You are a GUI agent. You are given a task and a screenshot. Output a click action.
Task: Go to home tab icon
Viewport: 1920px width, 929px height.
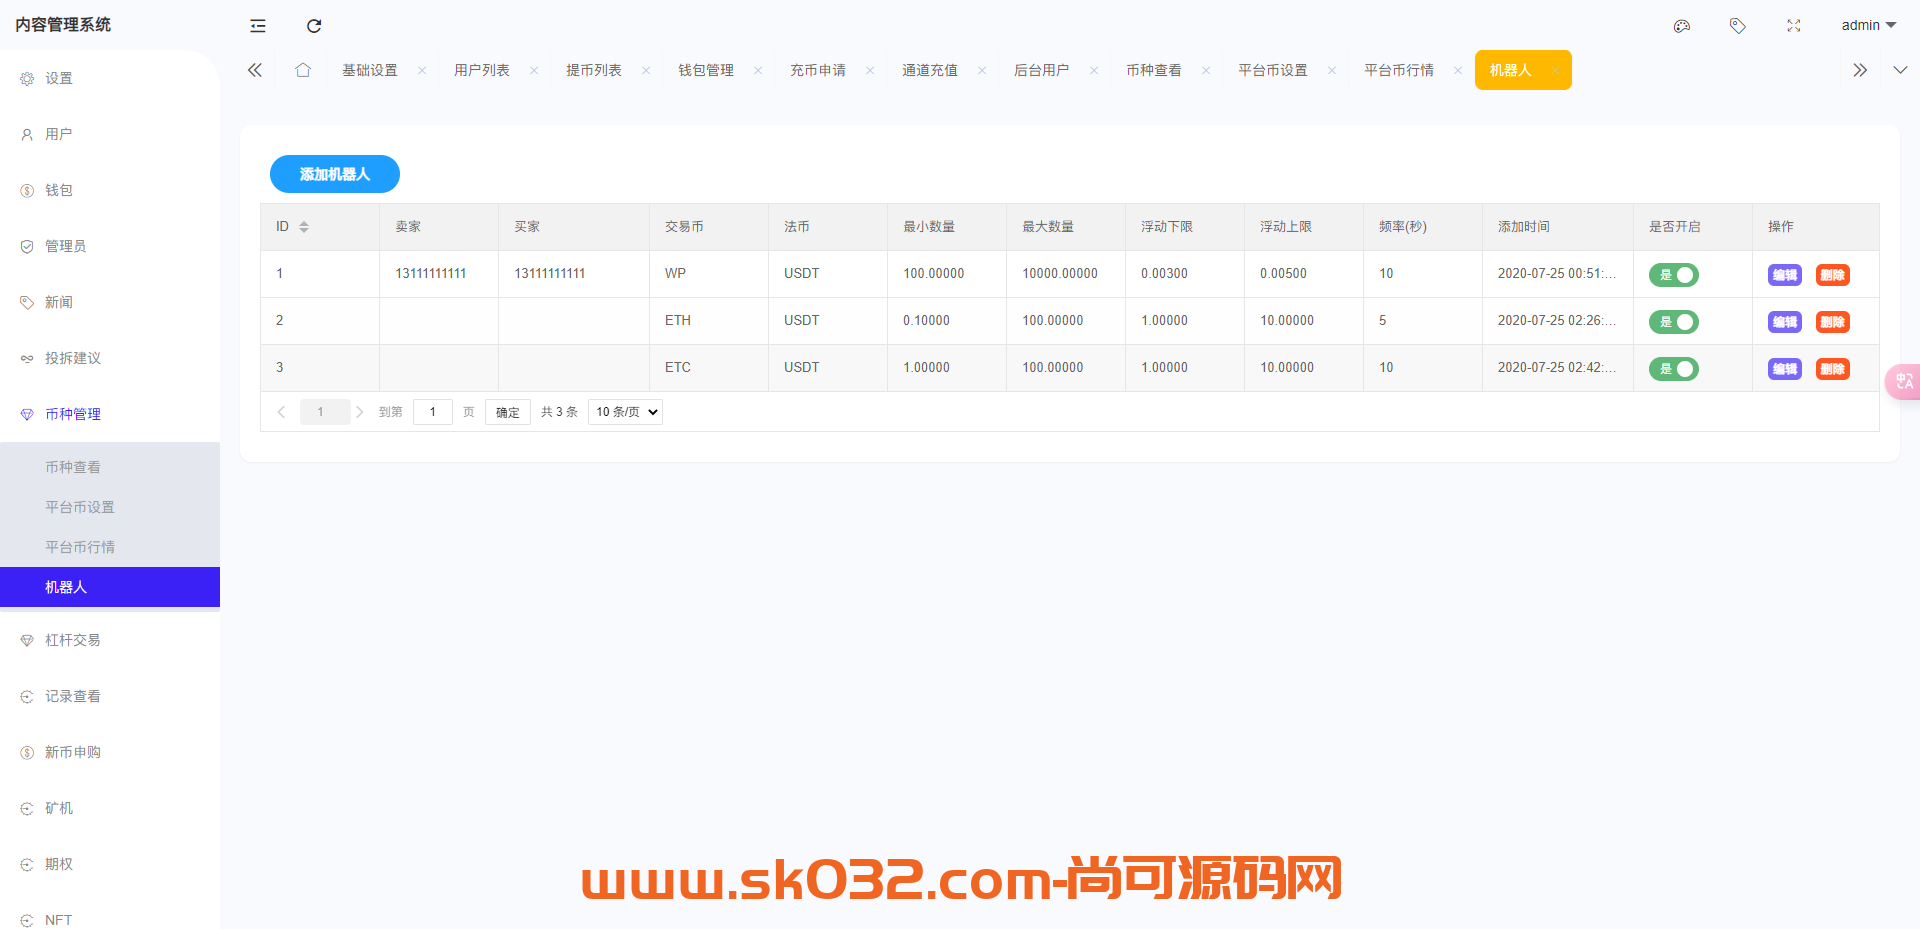[x=303, y=70]
